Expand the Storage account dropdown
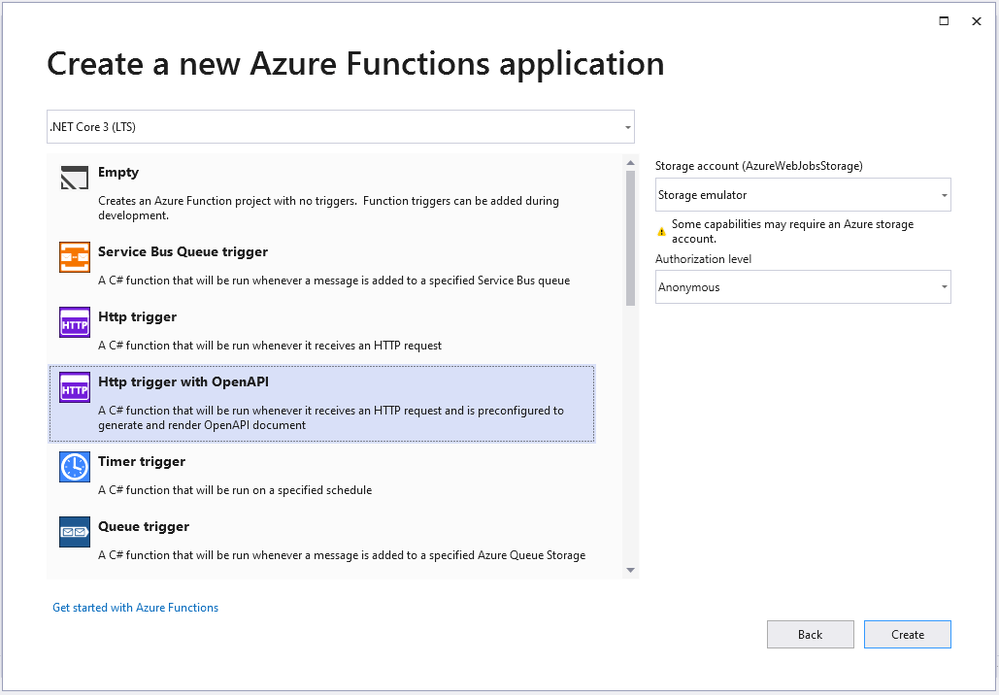 pyautogui.click(x=802, y=195)
